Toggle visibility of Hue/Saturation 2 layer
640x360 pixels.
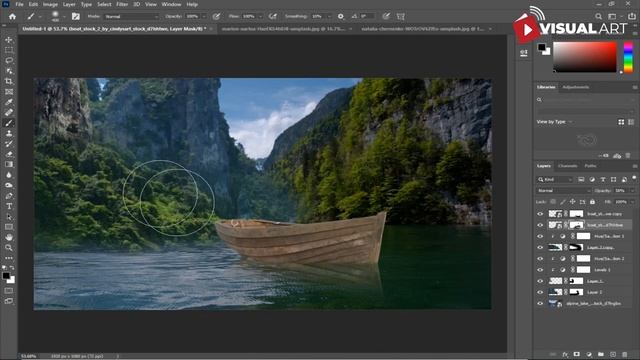(x=540, y=259)
